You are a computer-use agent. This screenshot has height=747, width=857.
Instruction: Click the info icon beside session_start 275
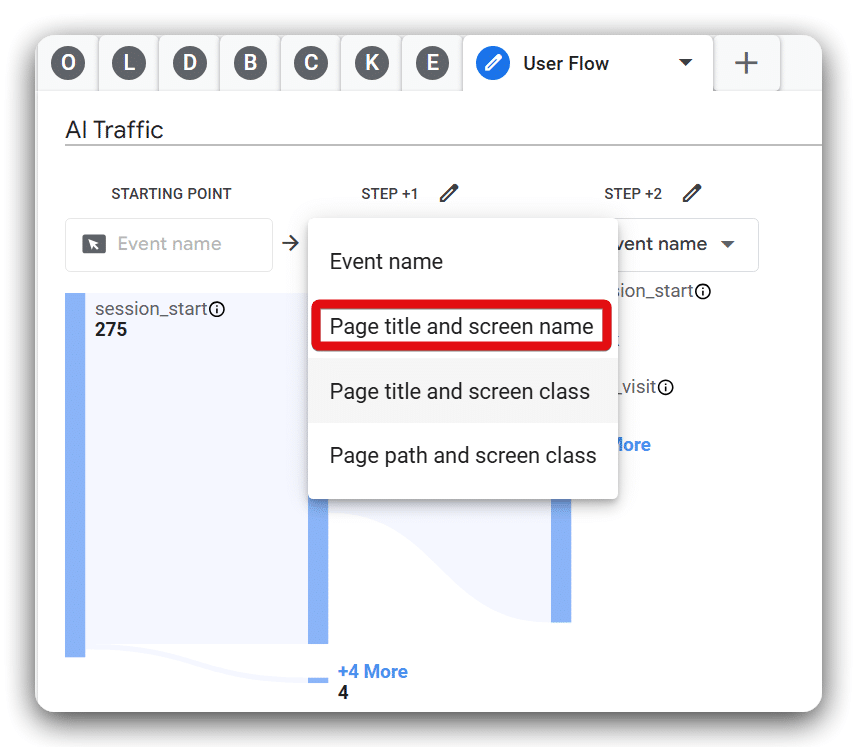click(x=217, y=309)
